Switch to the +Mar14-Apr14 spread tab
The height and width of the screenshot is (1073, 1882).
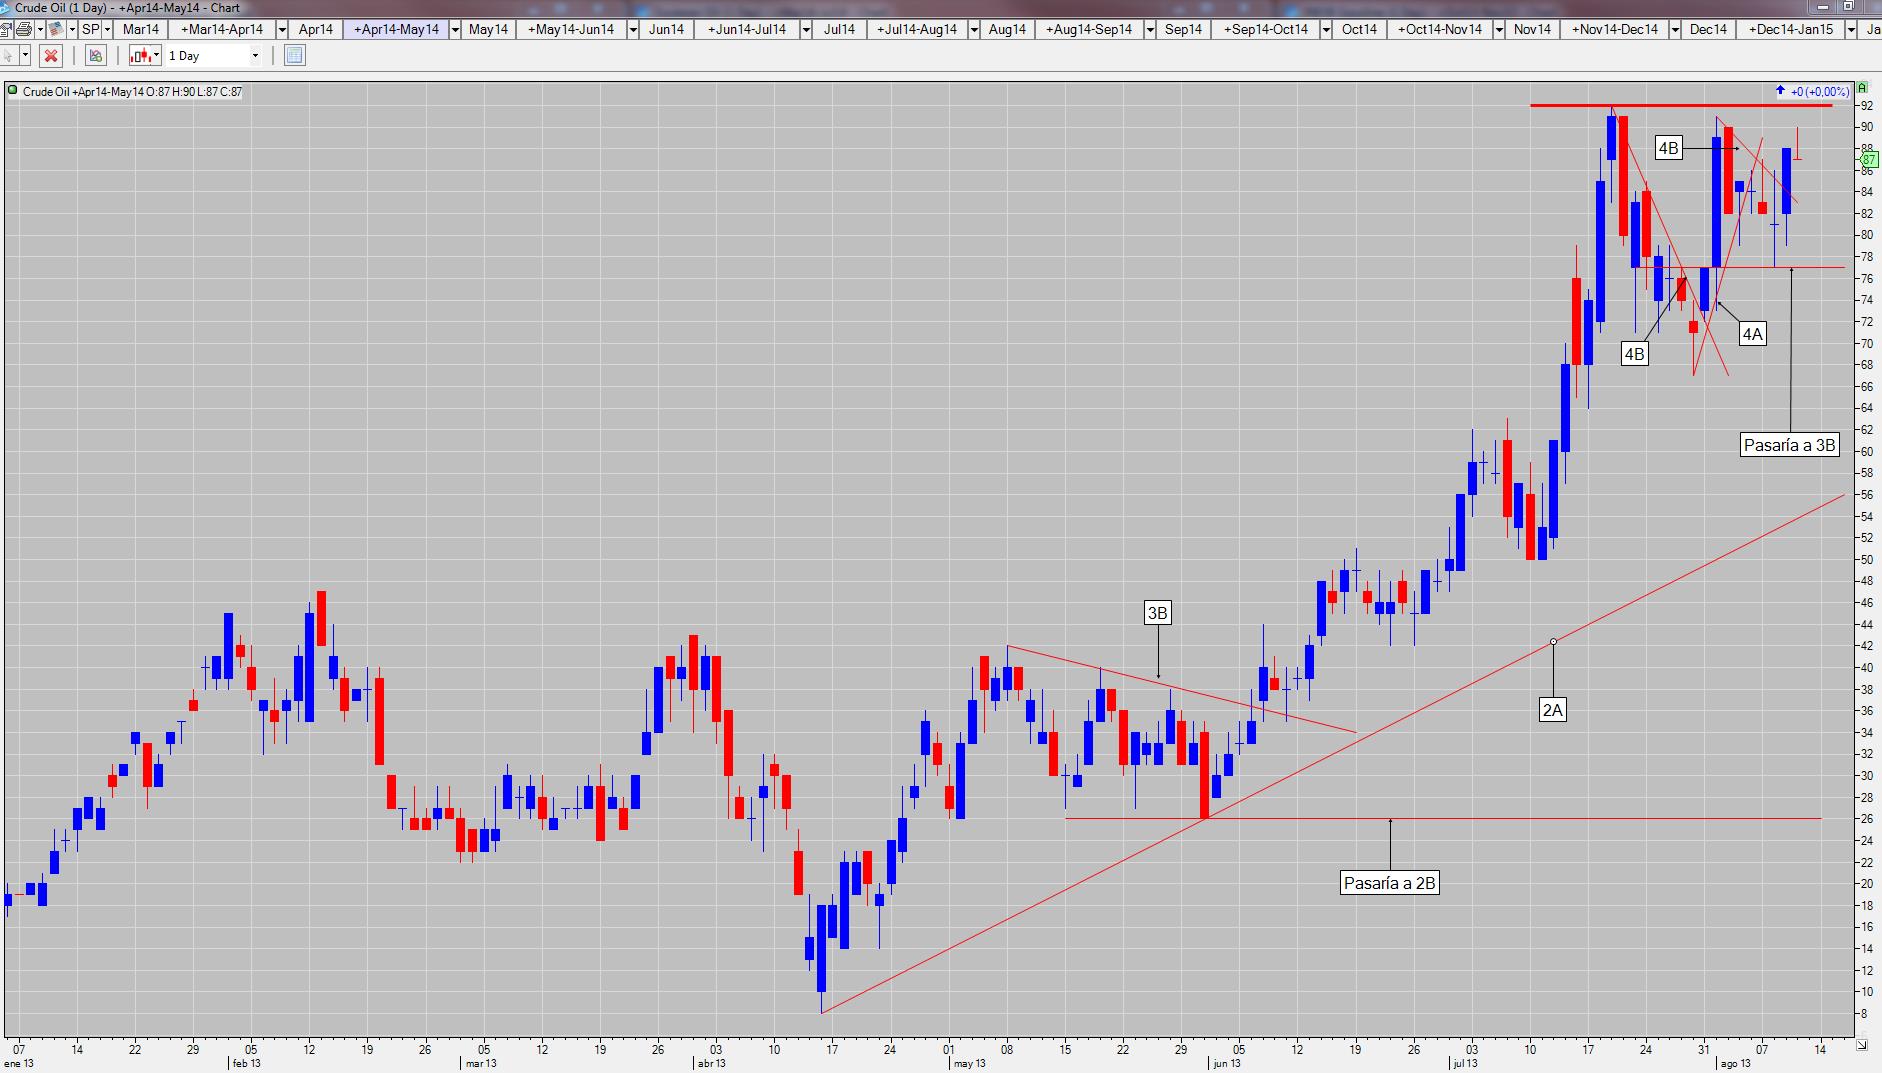(x=222, y=29)
